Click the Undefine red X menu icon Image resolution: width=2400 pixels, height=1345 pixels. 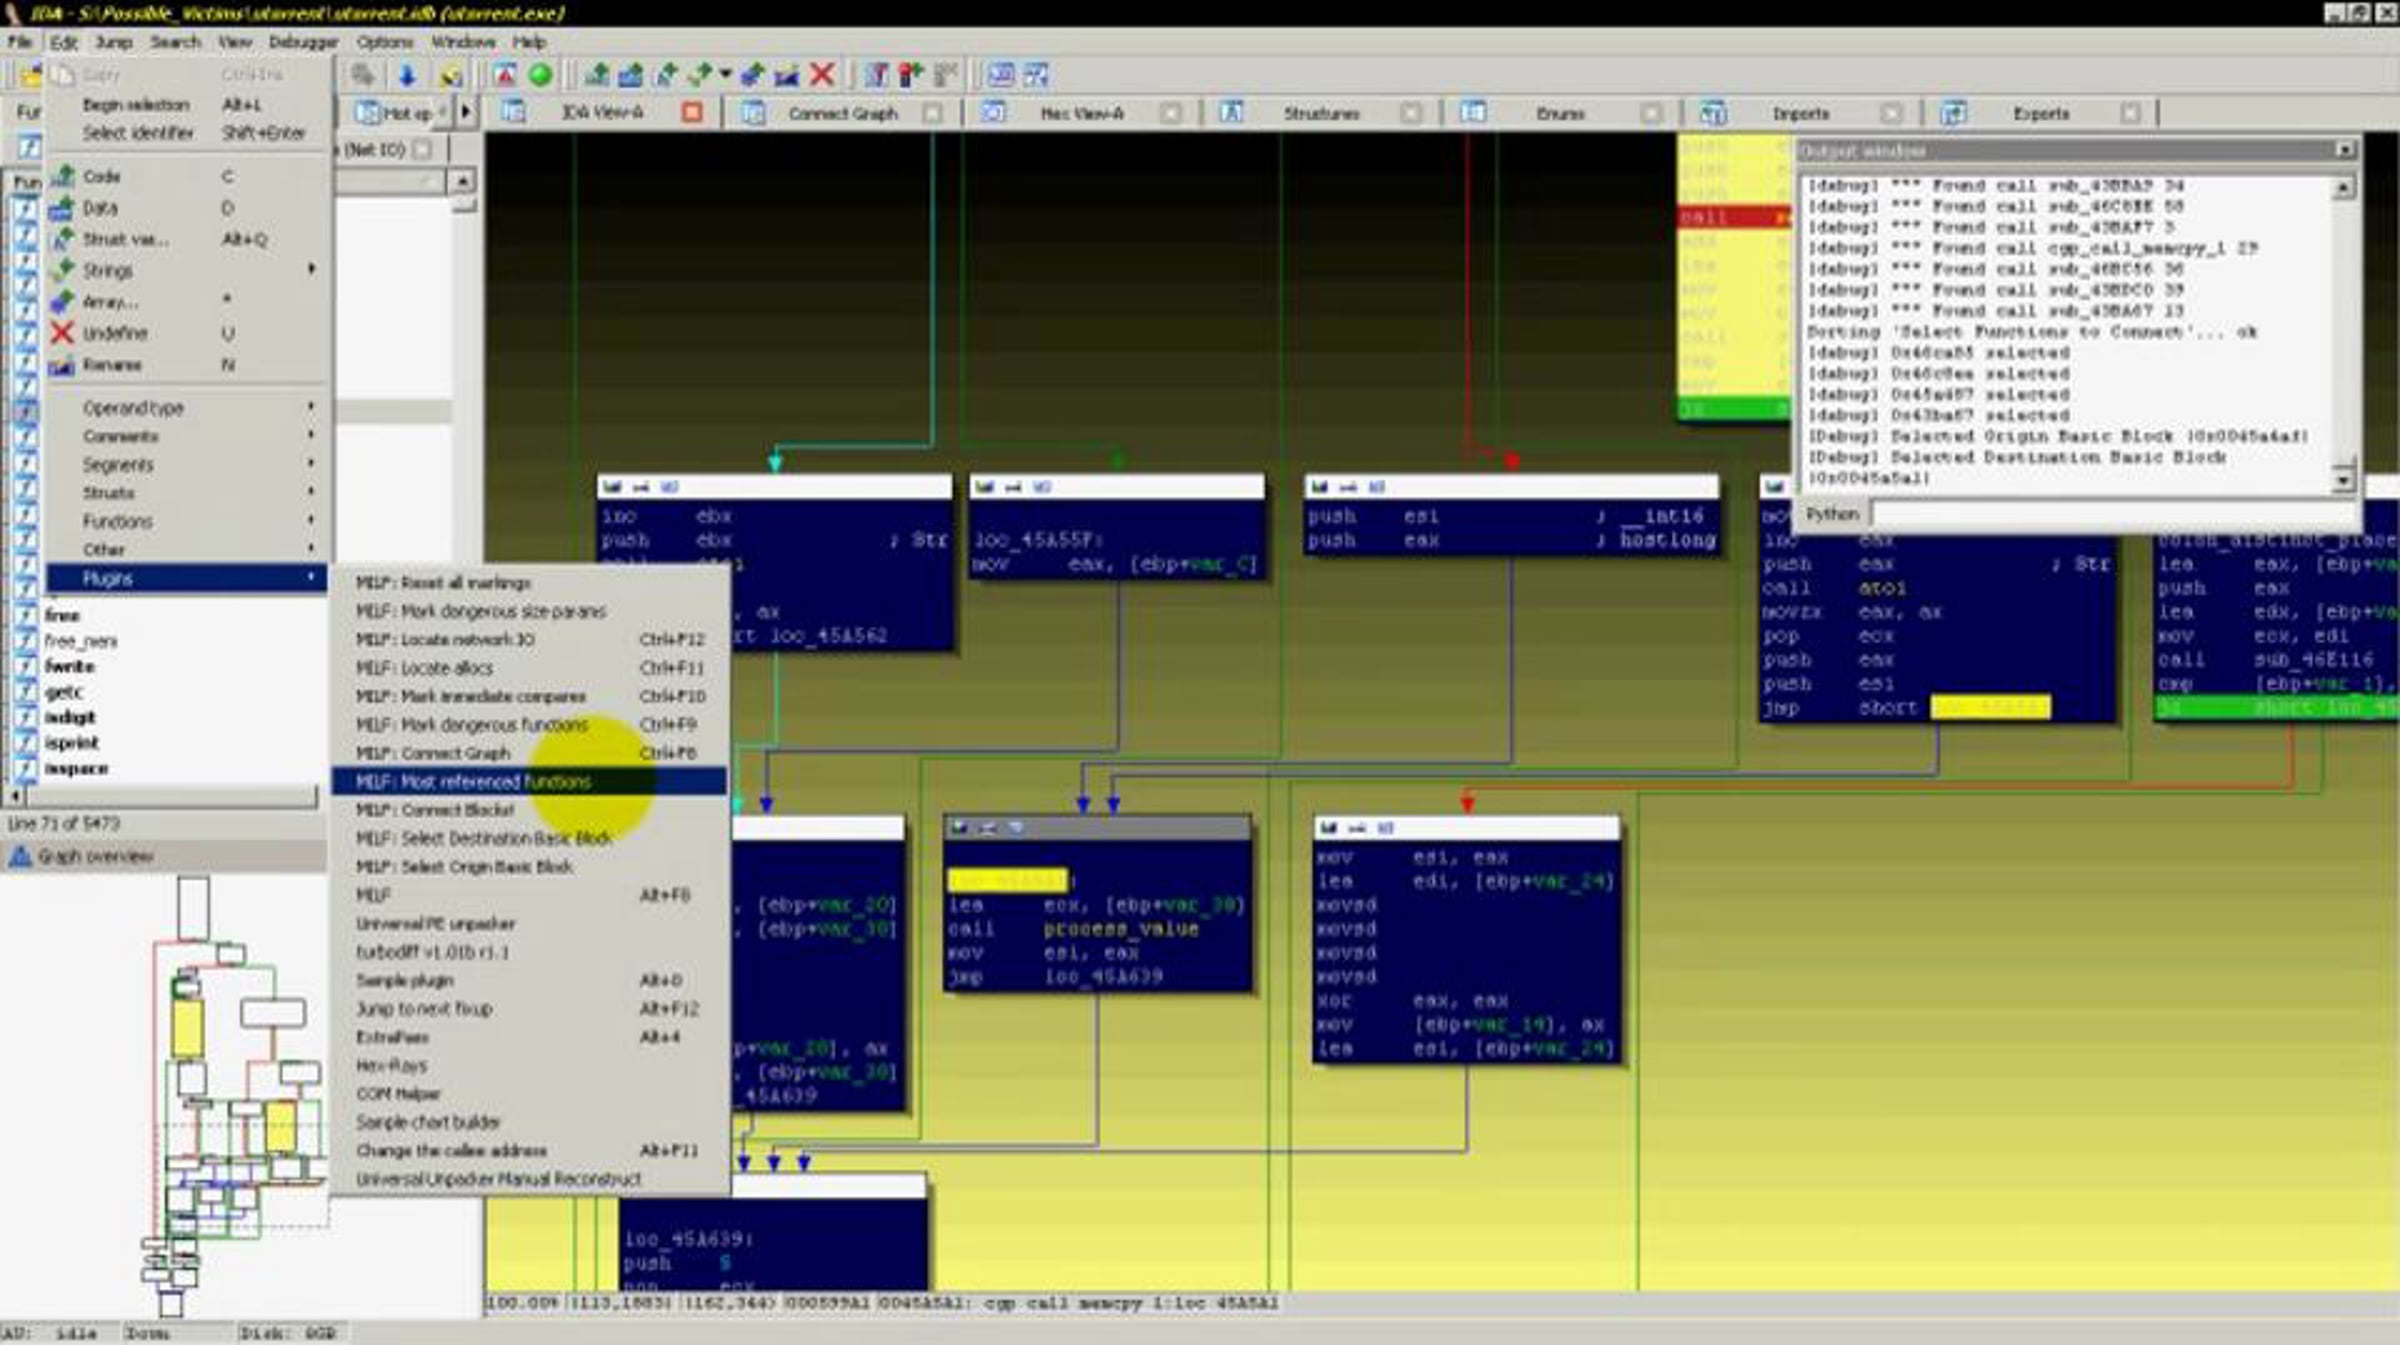pyautogui.click(x=62, y=333)
